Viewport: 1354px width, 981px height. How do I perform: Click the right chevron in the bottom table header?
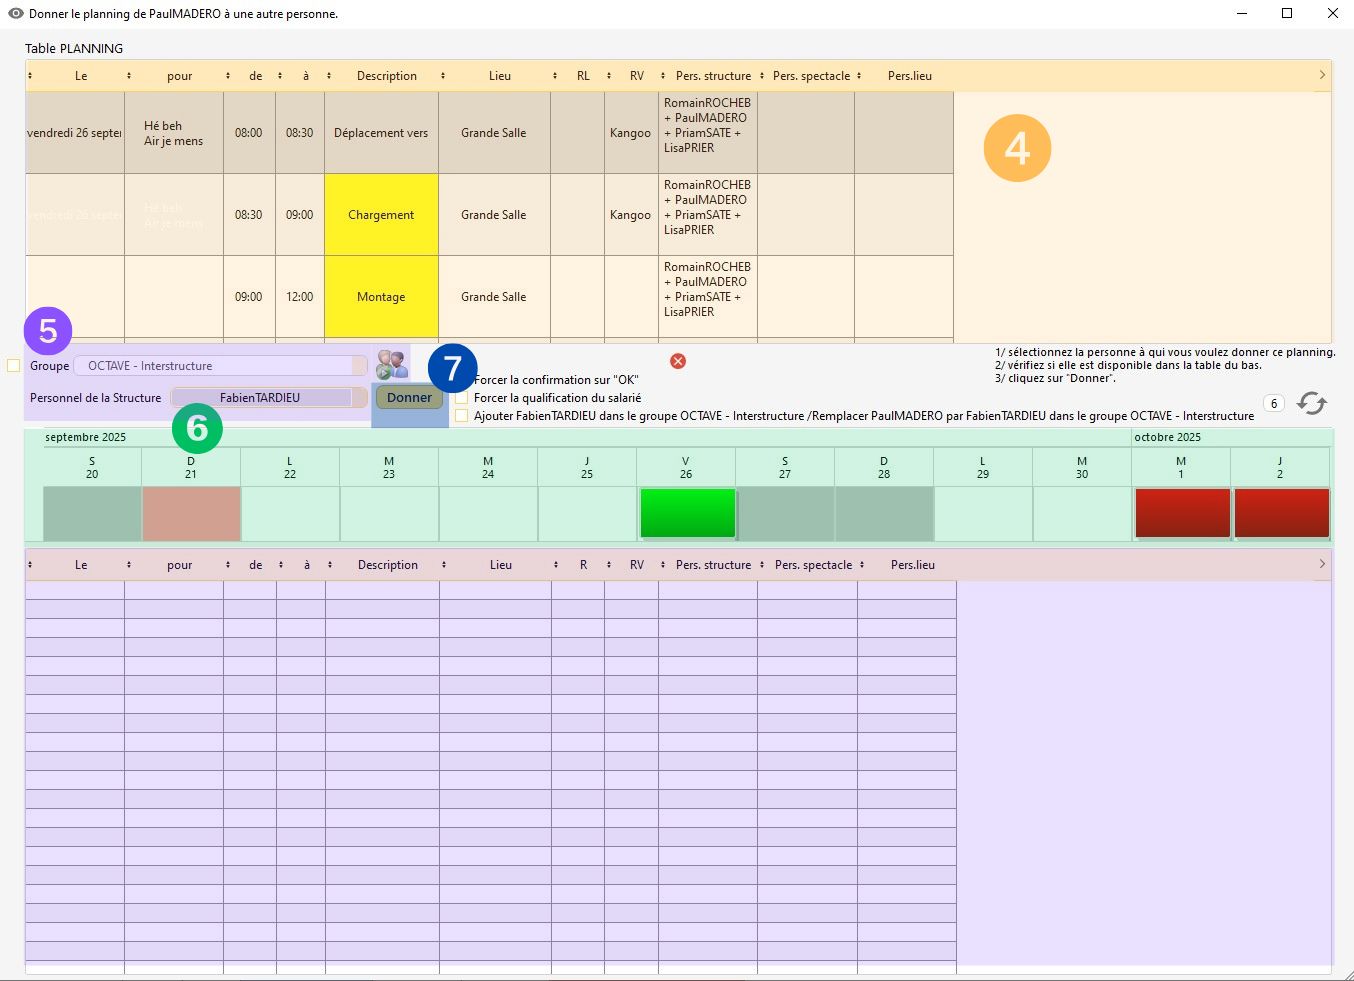coord(1322,564)
